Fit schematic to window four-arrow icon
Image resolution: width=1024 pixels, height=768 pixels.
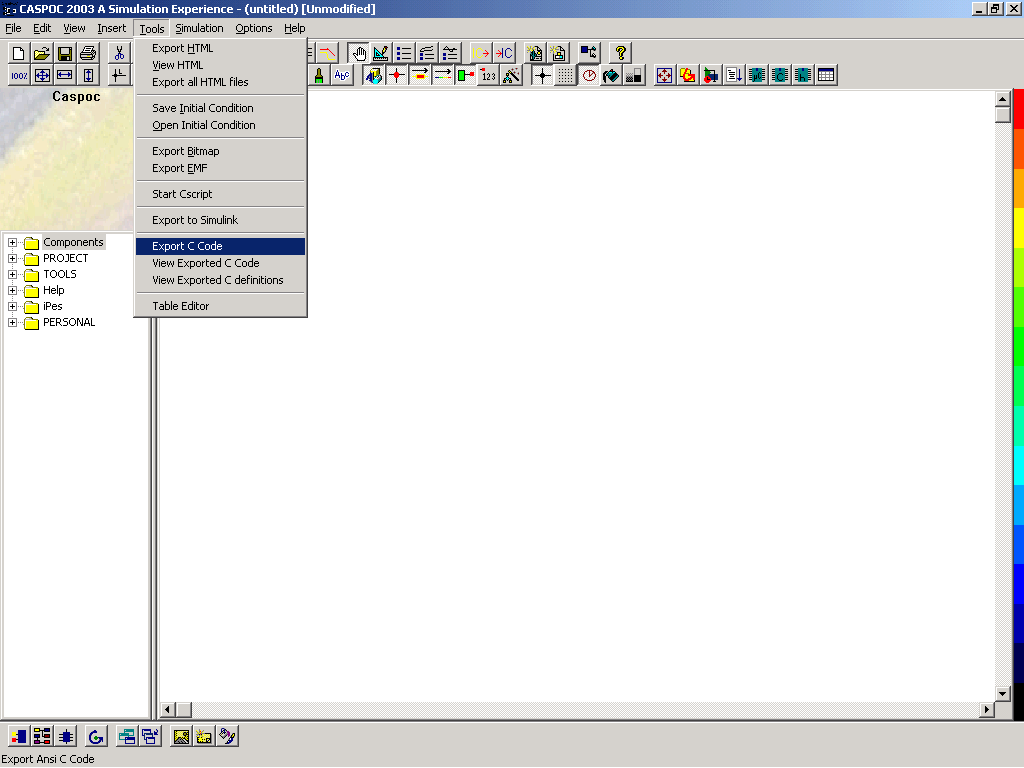point(42,76)
